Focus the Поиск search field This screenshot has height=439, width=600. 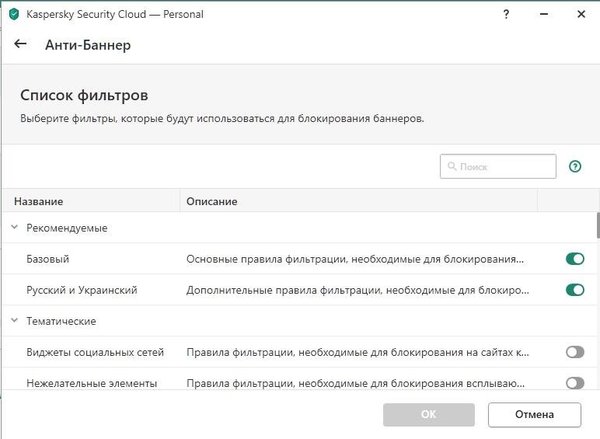505,167
